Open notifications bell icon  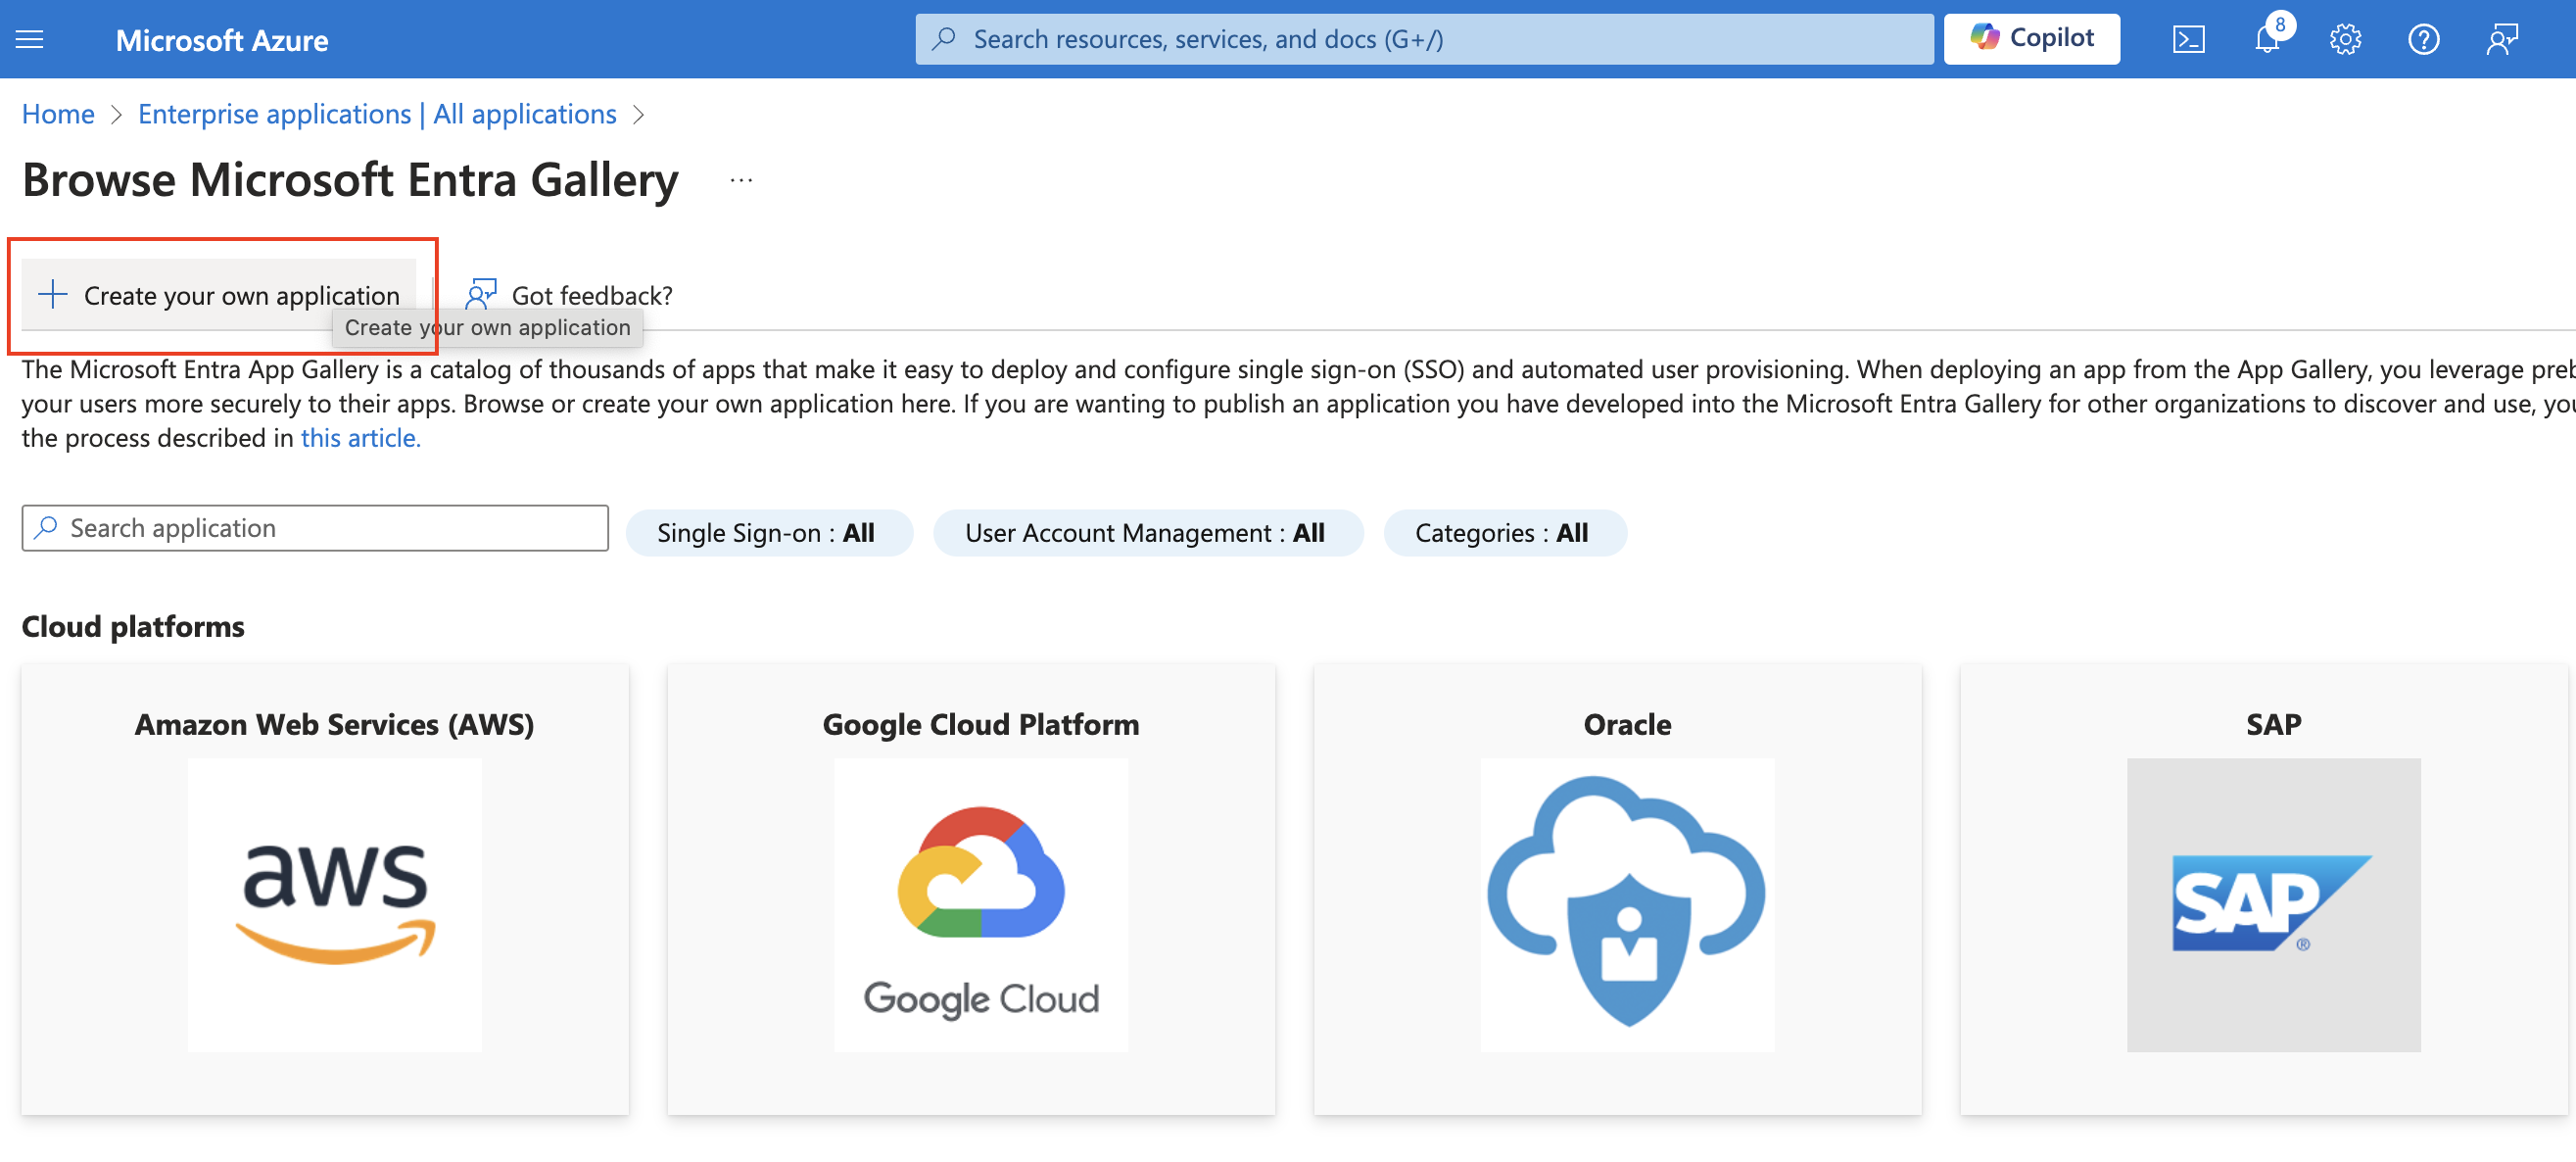pyautogui.click(x=2267, y=39)
